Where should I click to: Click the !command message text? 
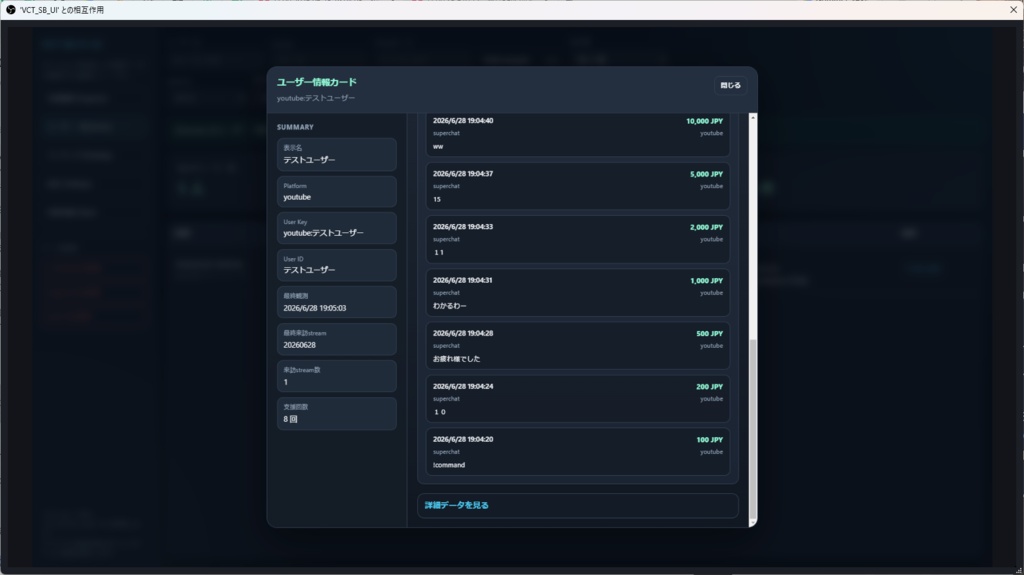pos(449,465)
